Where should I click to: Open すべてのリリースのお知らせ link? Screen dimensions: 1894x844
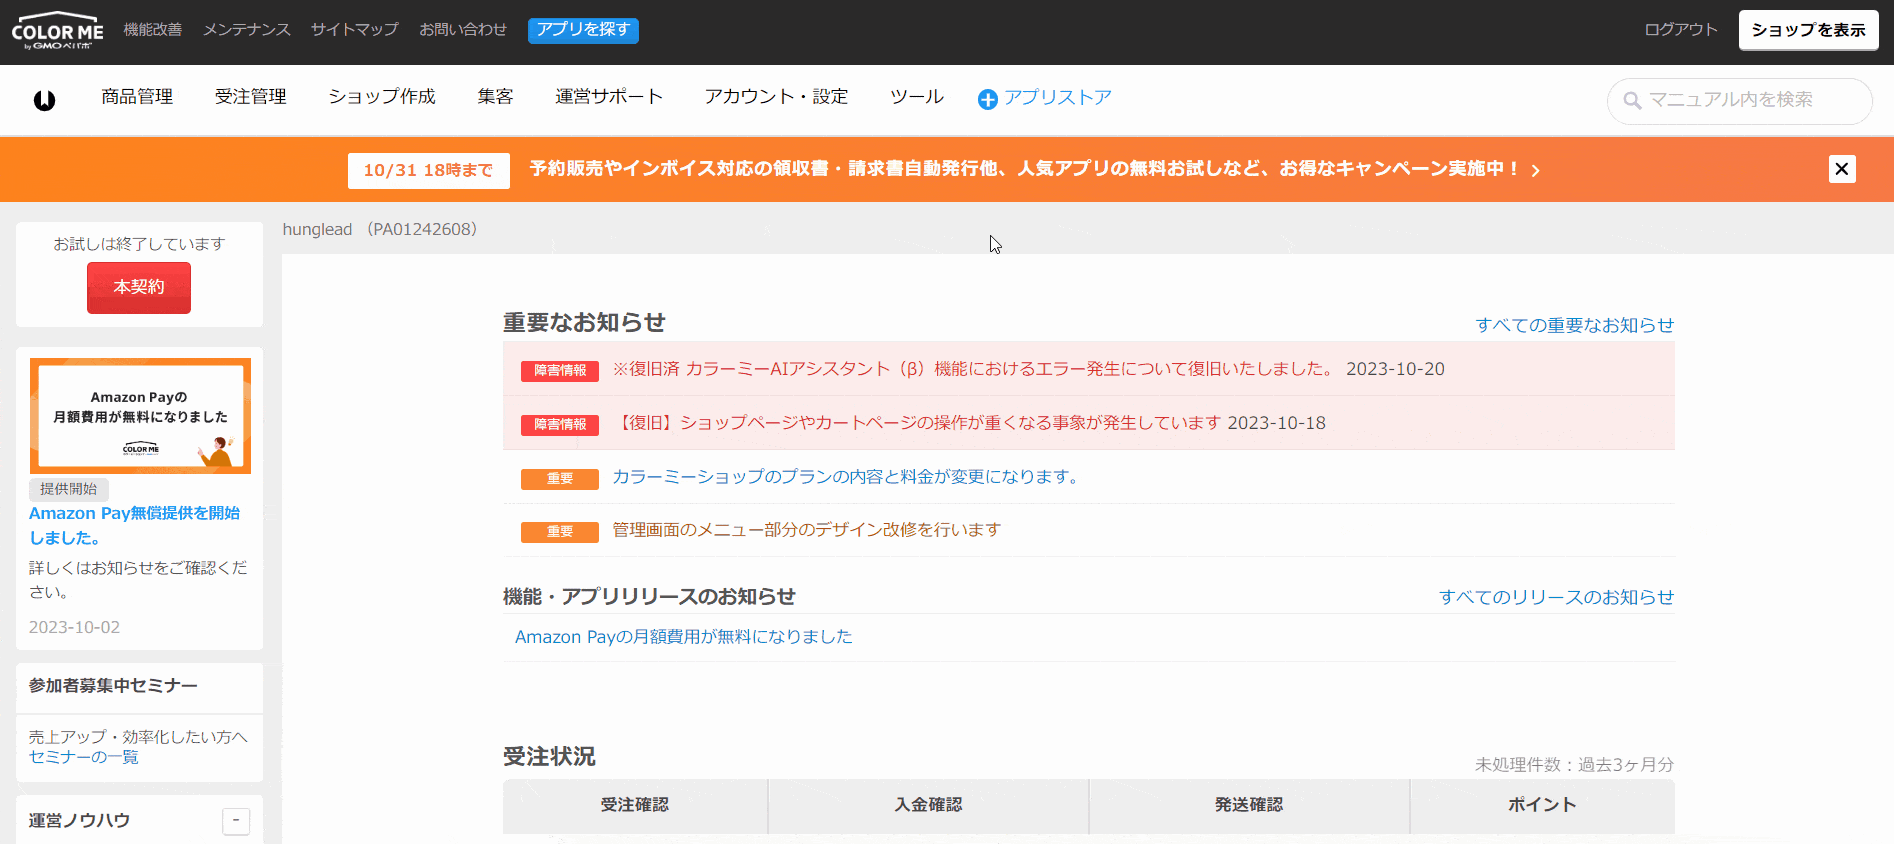tap(1556, 597)
